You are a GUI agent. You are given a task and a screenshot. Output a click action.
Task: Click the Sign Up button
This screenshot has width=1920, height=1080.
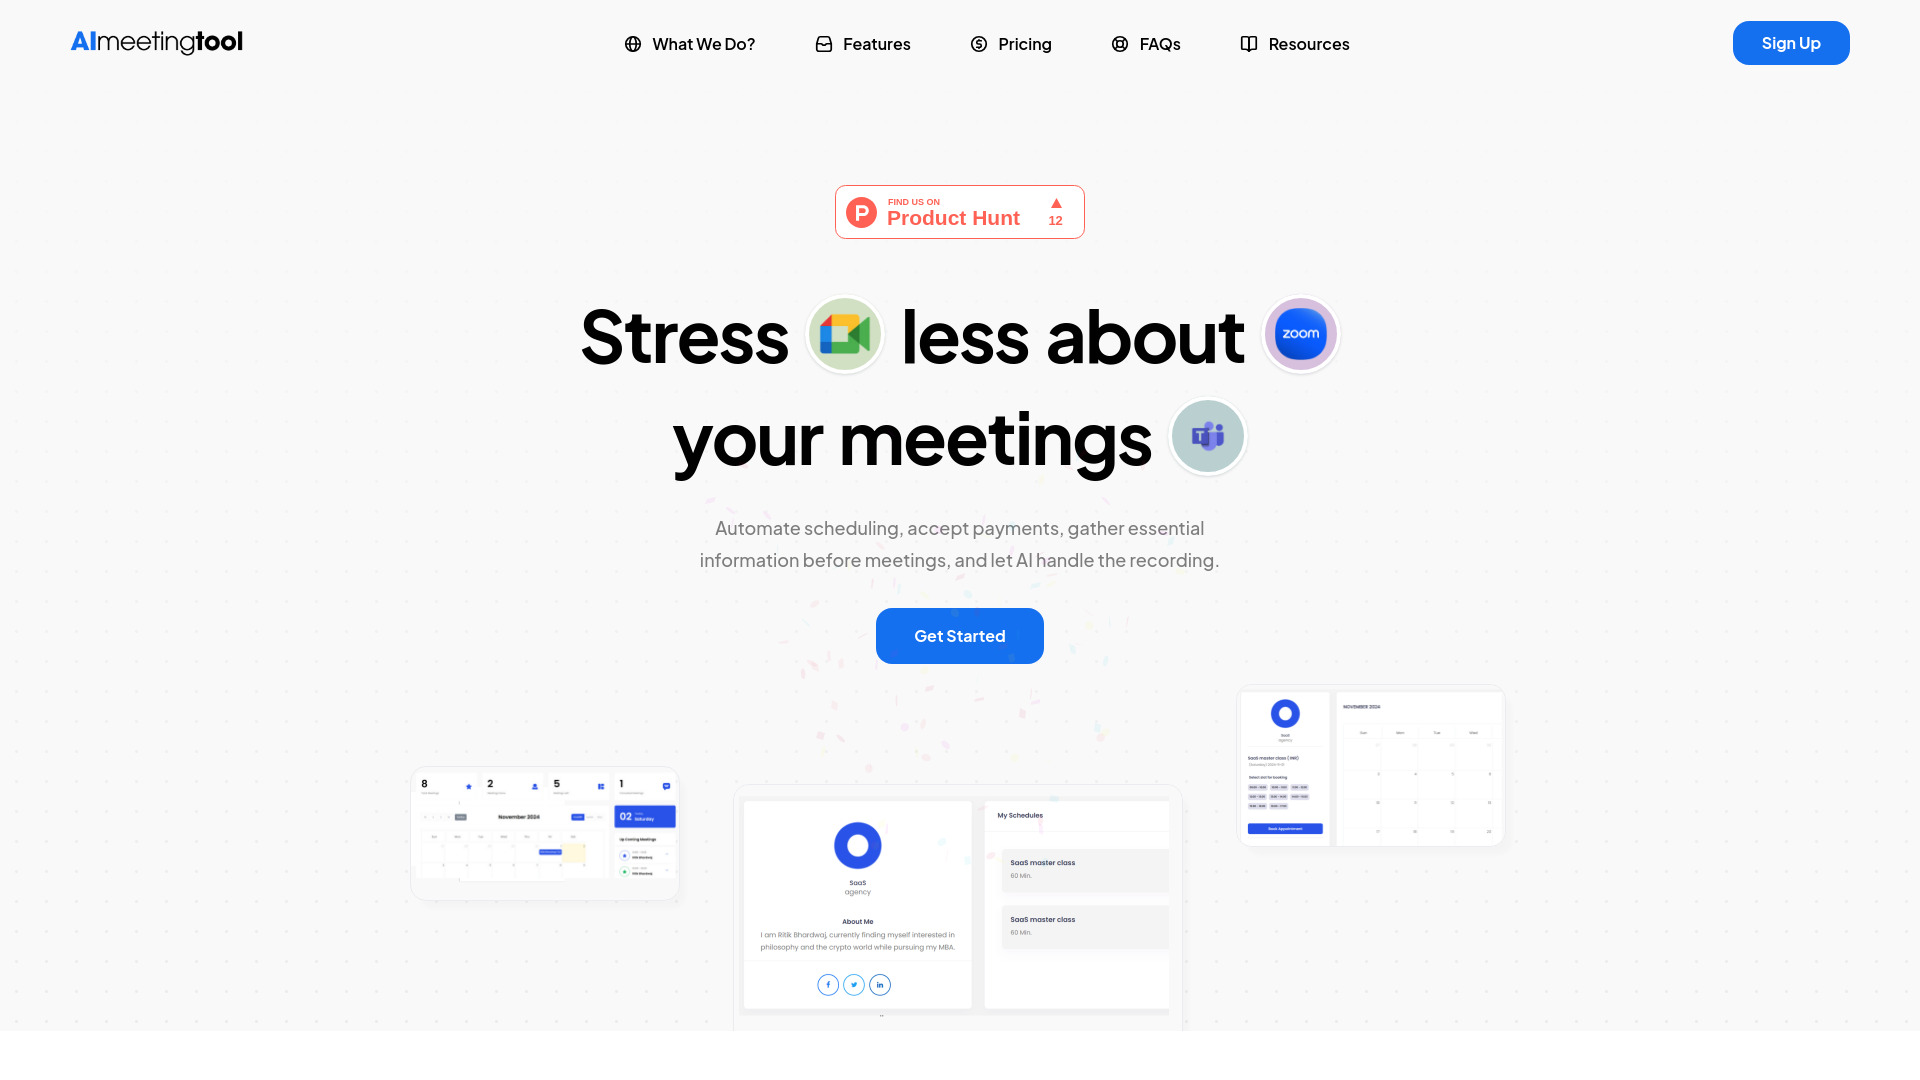tap(1791, 42)
